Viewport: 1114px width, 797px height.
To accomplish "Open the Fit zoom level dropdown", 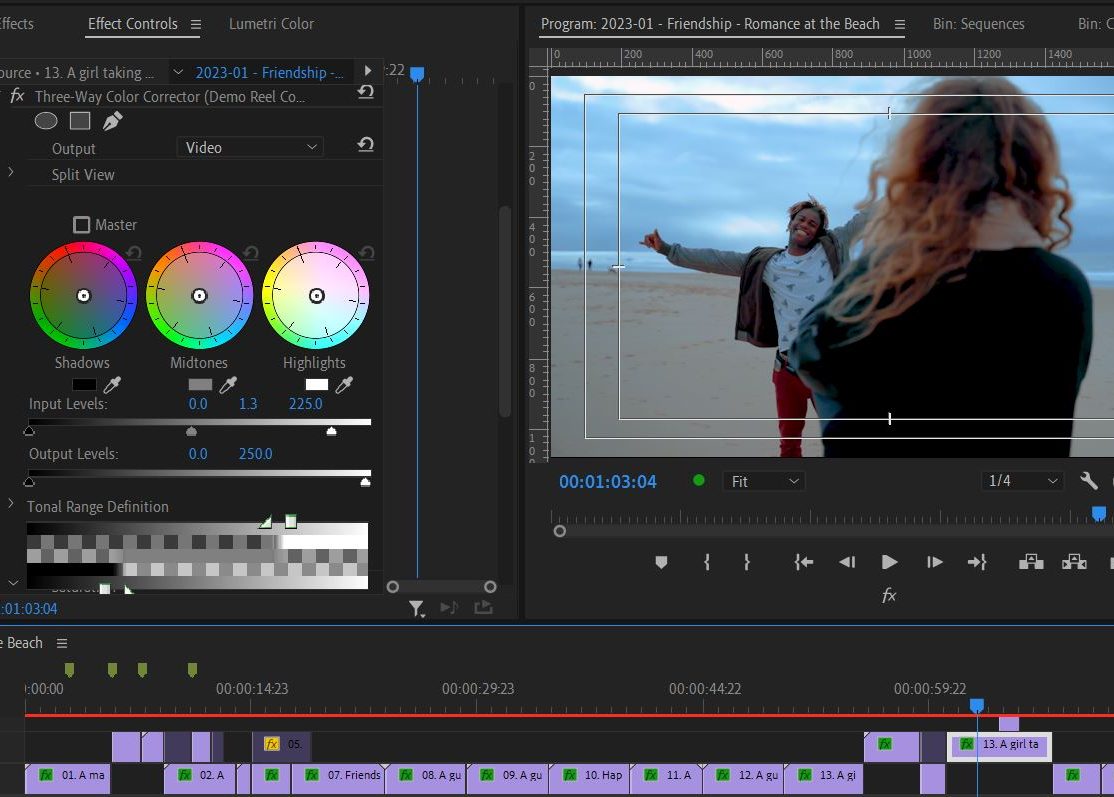I will point(764,482).
